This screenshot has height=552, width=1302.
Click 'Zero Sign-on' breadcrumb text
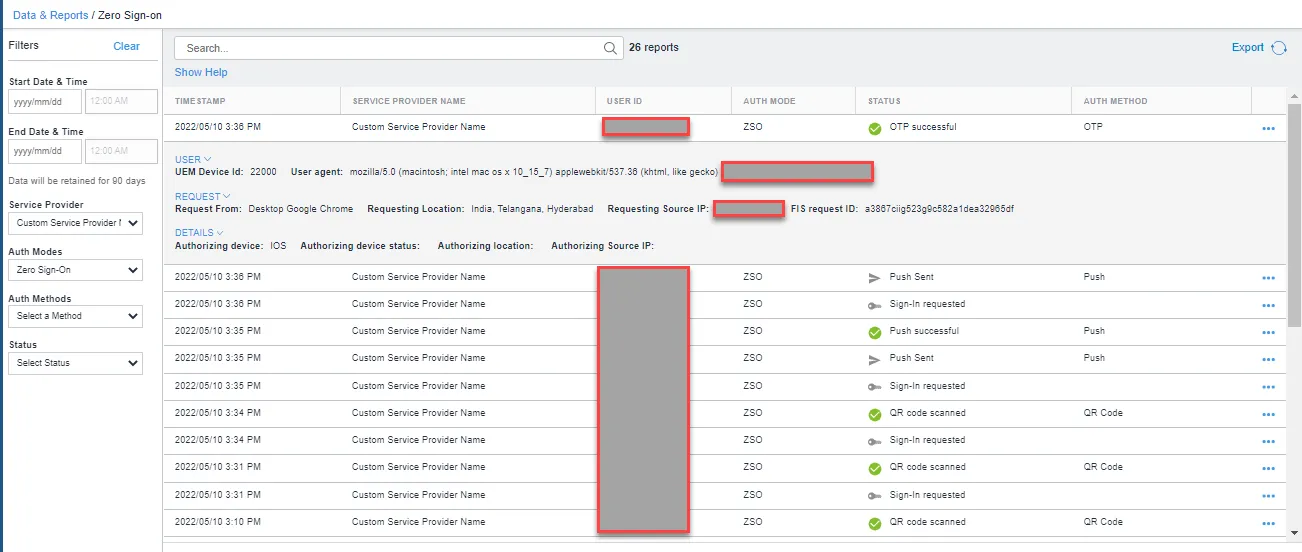130,16
